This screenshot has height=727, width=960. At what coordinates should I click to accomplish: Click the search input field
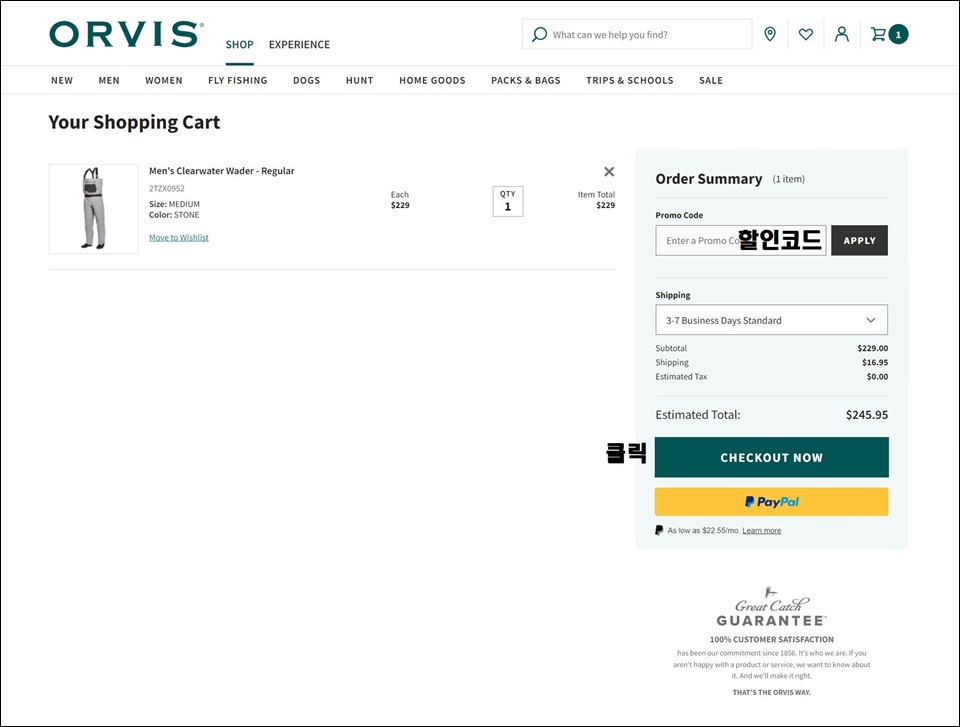click(637, 34)
